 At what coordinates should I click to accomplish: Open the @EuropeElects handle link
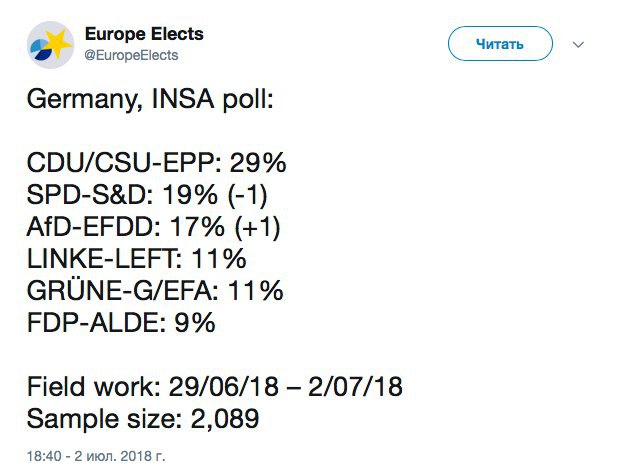tap(131, 55)
